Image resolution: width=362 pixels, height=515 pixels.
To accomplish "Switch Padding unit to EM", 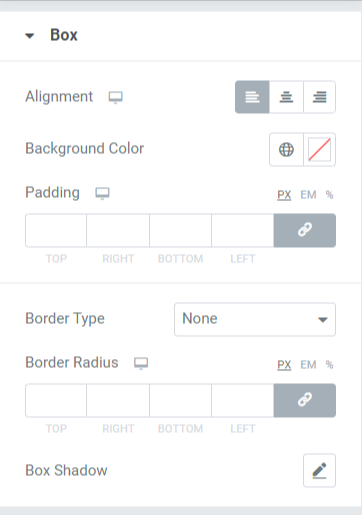I will pyautogui.click(x=308, y=195).
